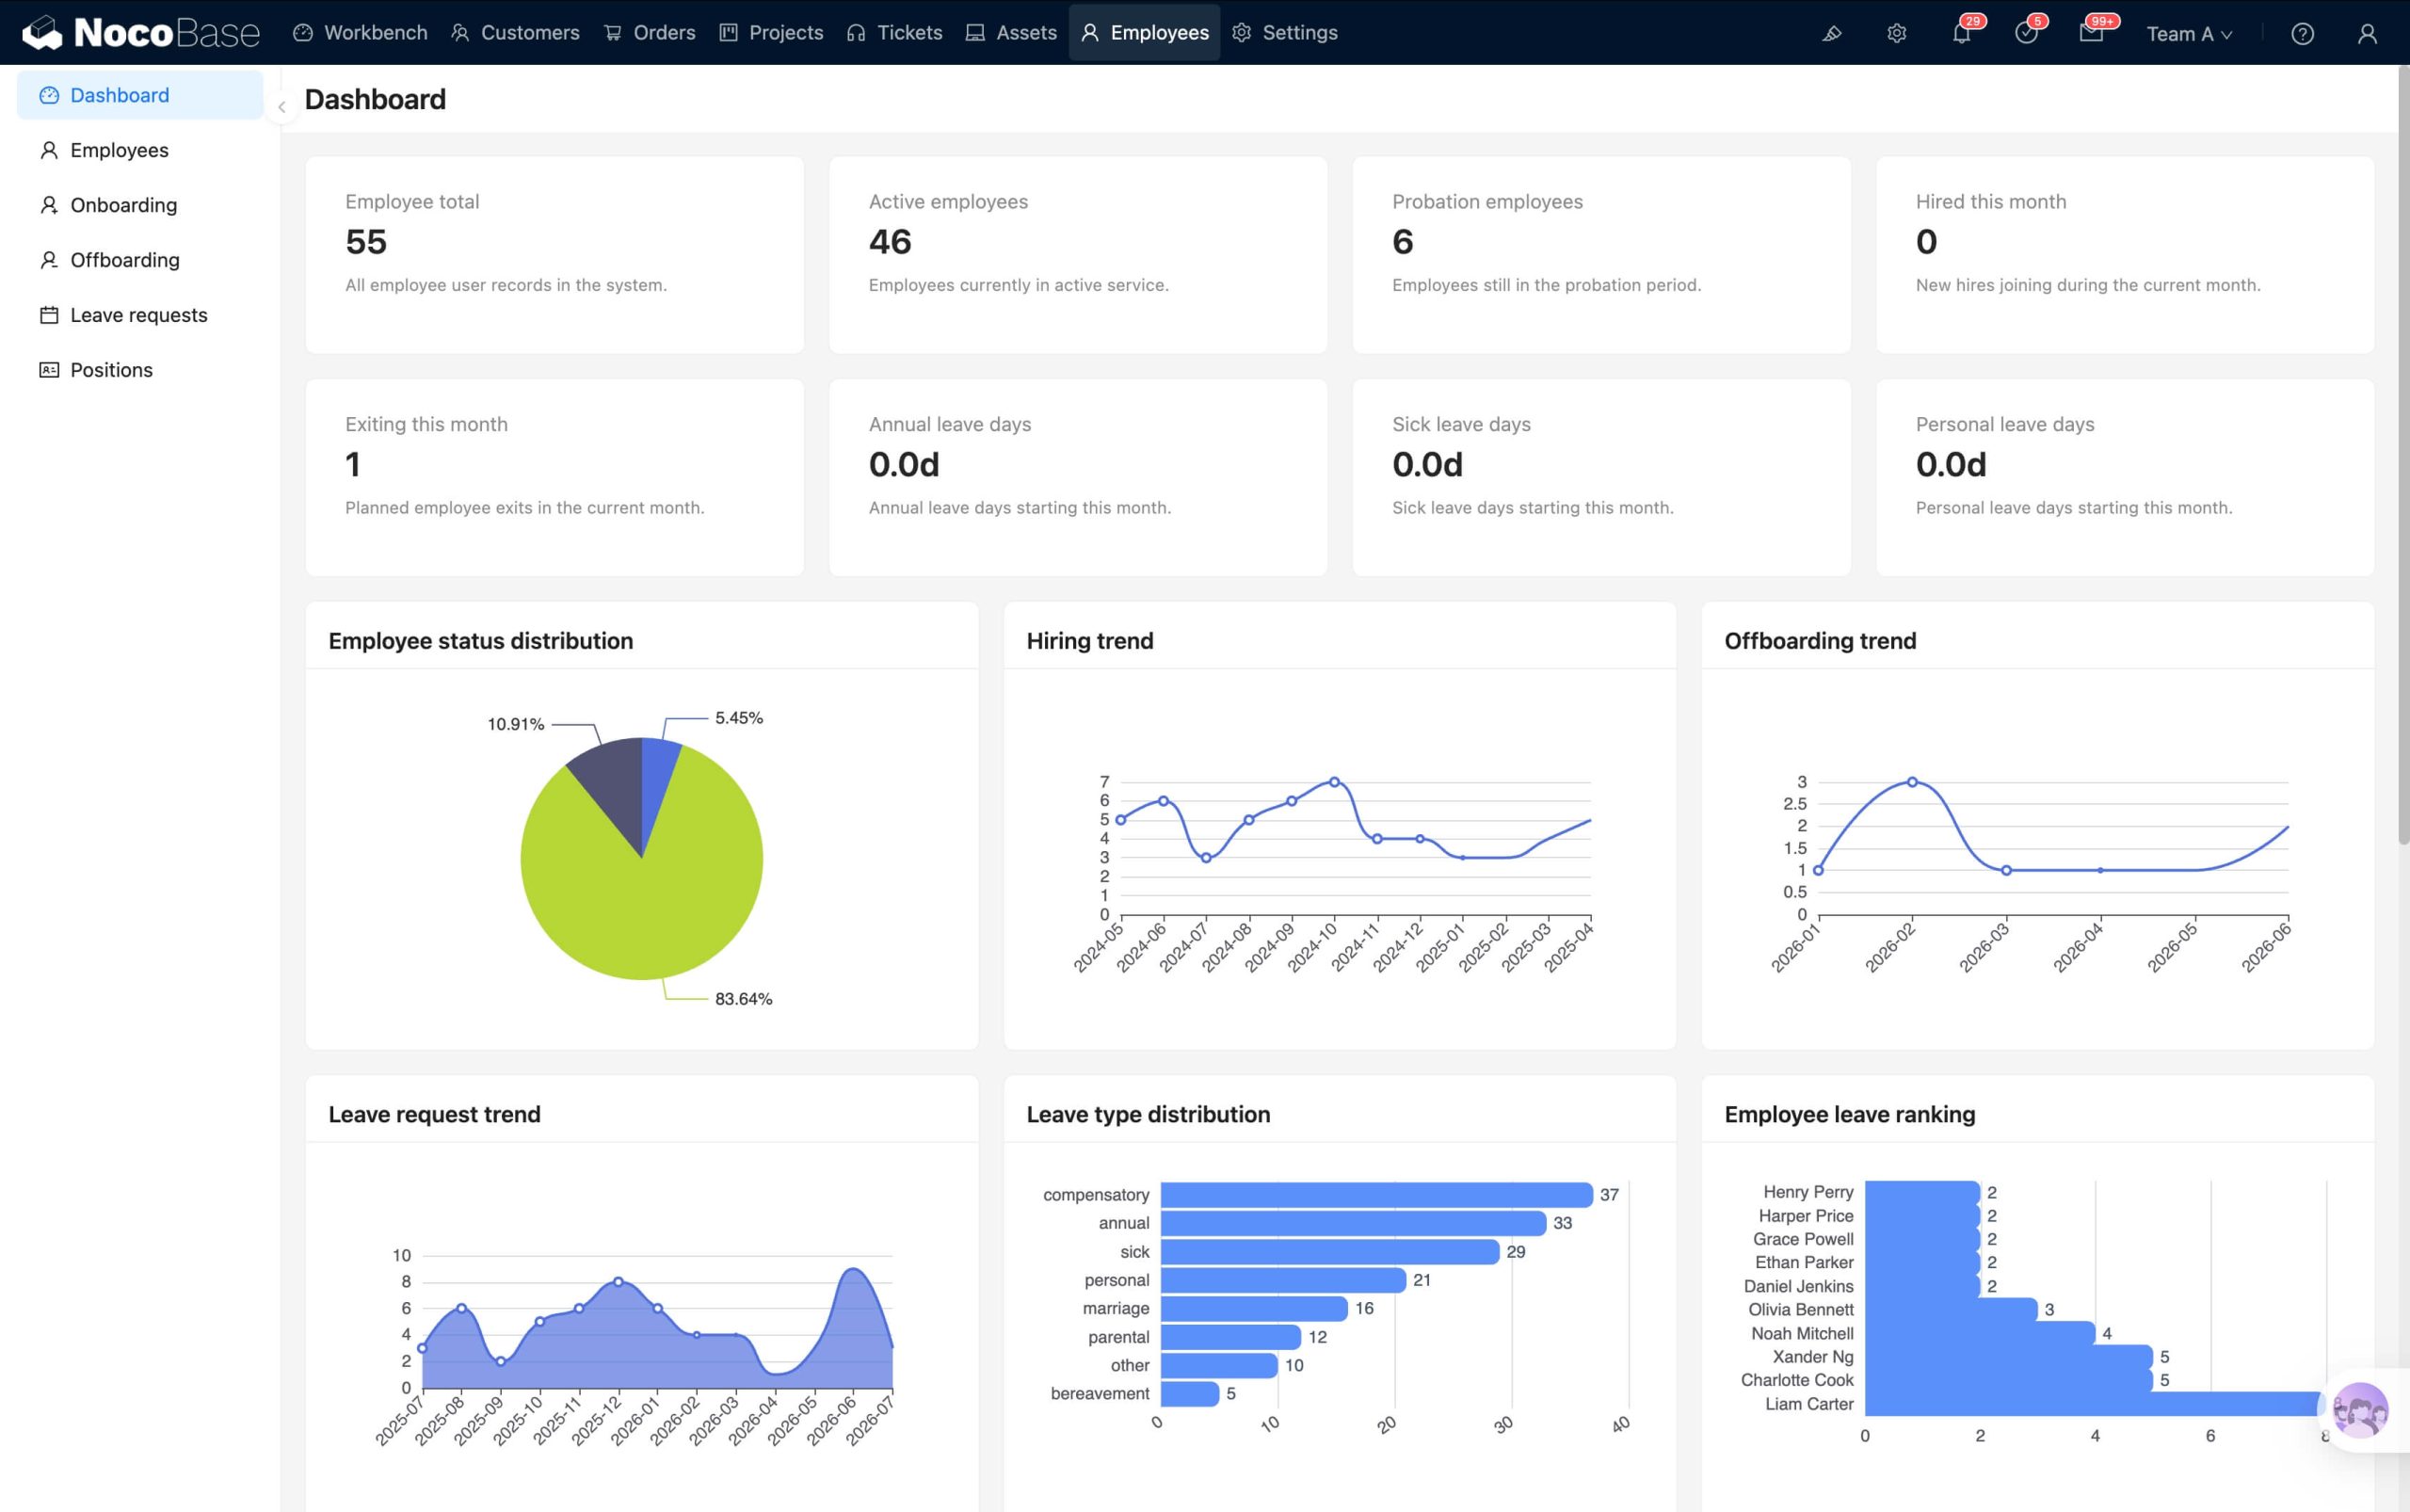The image size is (2410, 1512).
Task: Select Dashboard in the sidebar
Action: click(140, 95)
